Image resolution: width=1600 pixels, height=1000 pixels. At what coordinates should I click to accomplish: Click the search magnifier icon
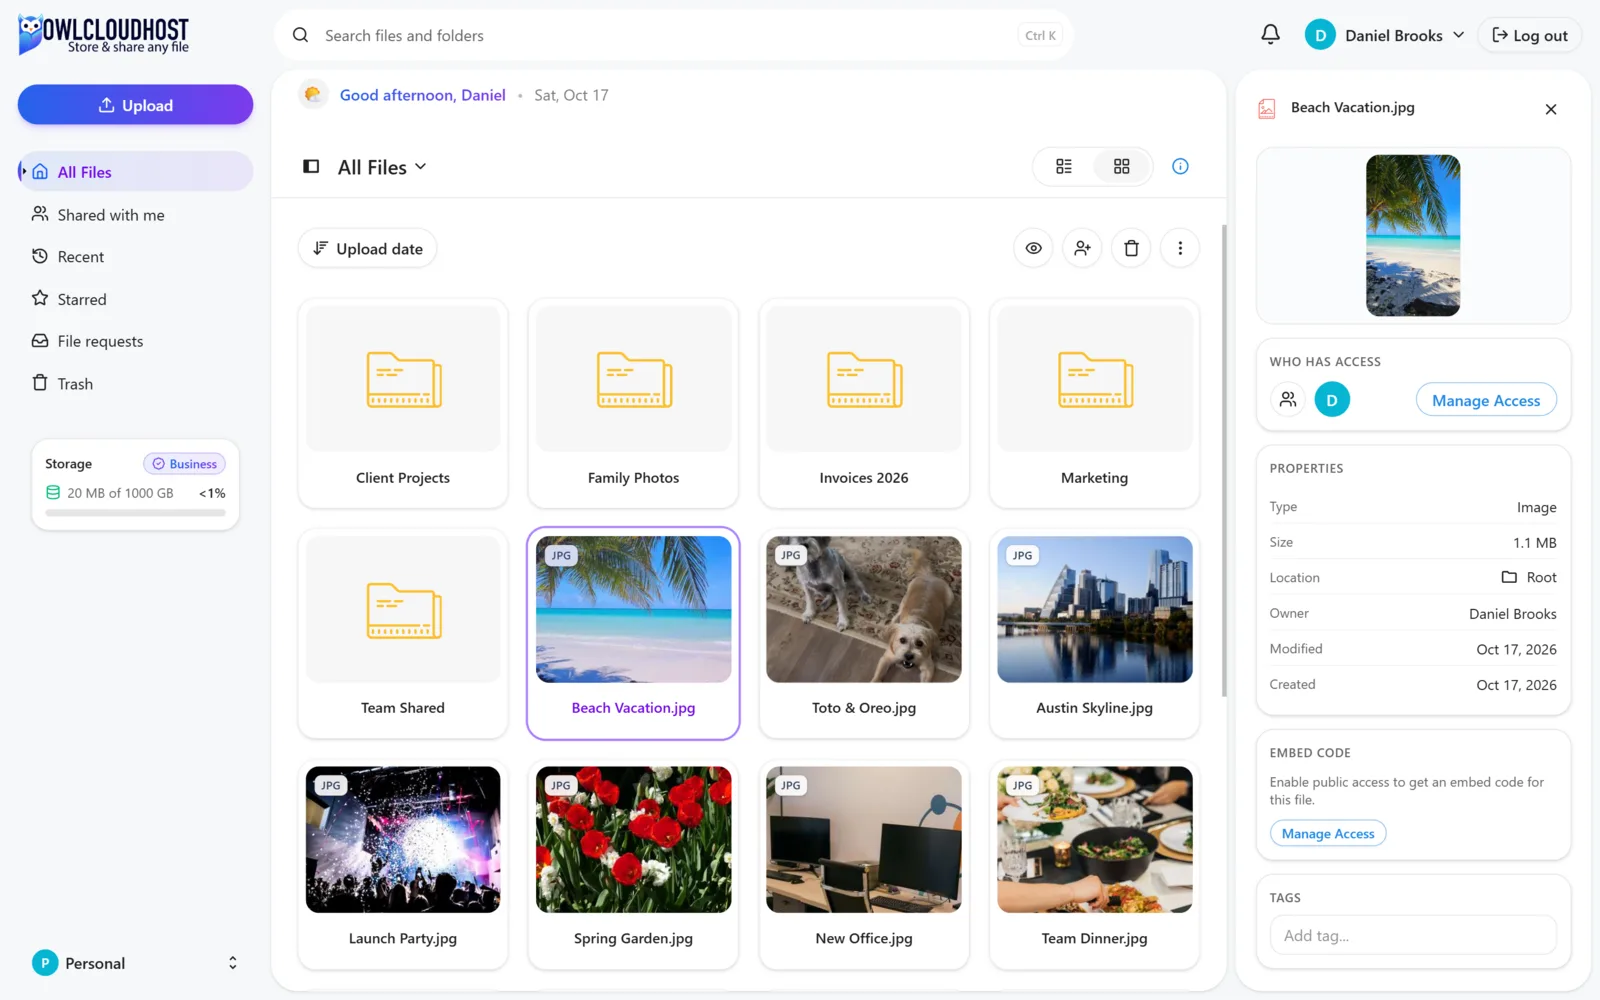pyautogui.click(x=300, y=35)
